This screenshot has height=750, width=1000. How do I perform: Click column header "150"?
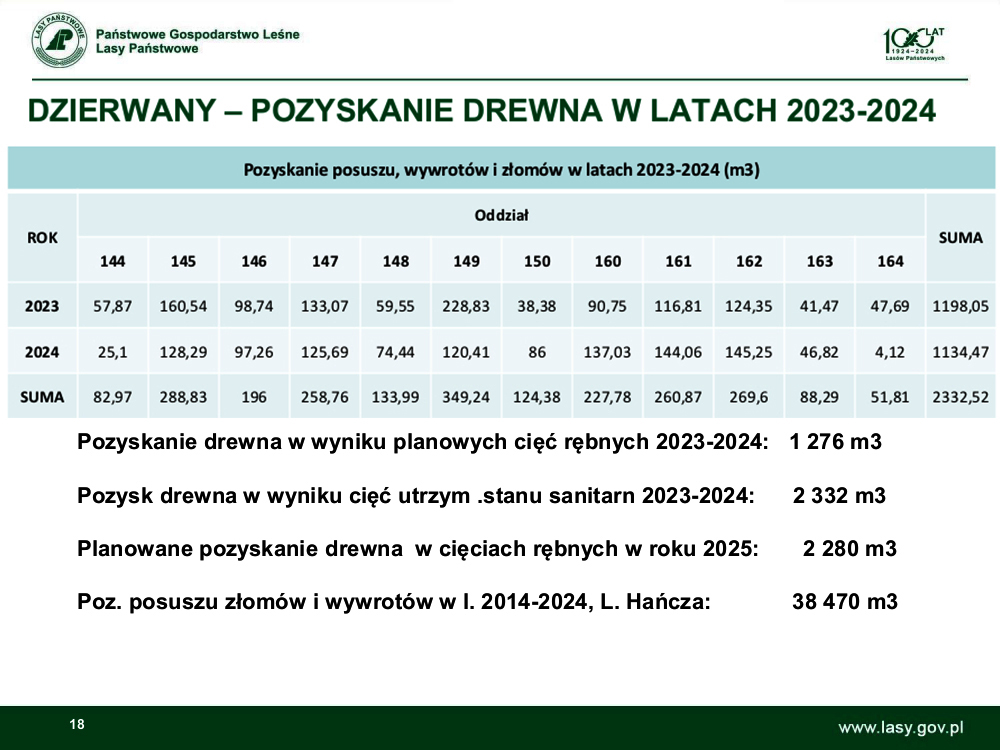pos(537,261)
